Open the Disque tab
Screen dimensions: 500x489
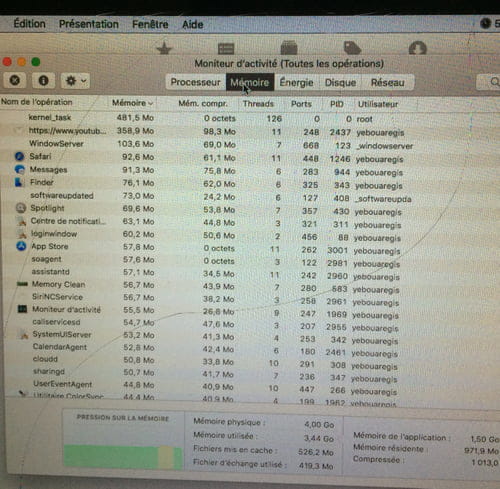340,82
